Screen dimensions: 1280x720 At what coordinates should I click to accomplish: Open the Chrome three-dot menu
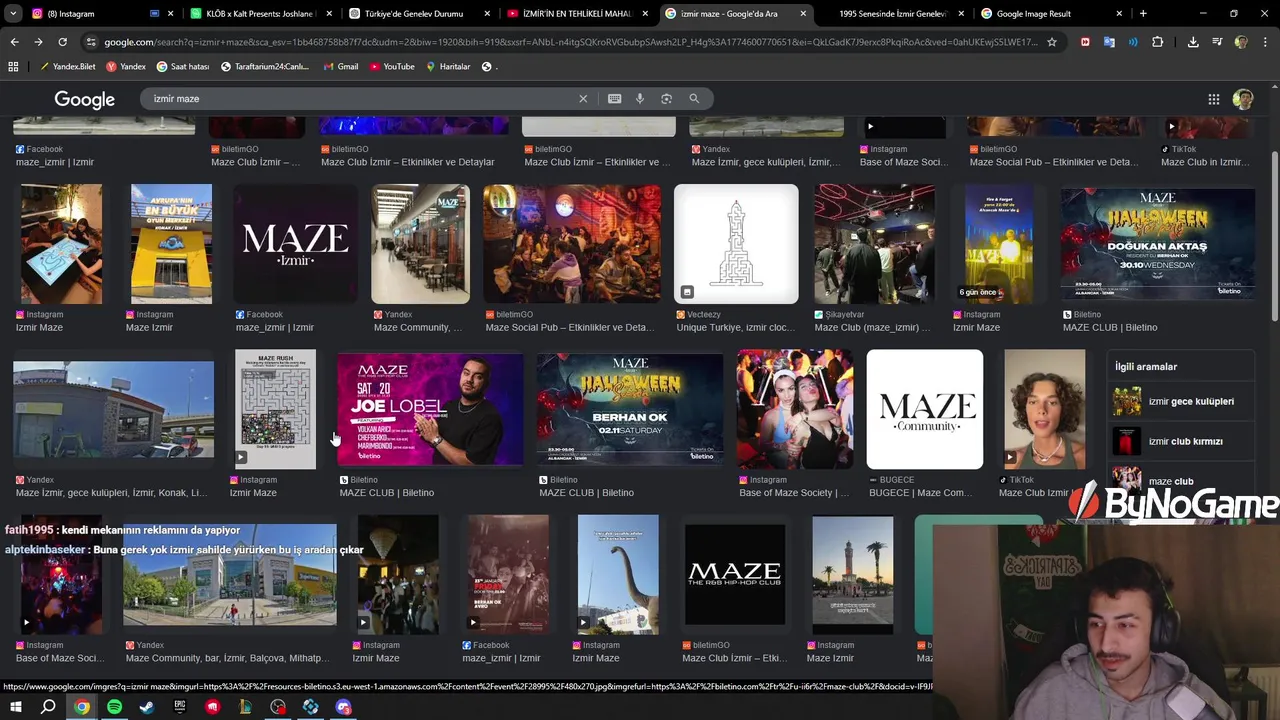pyautogui.click(x=1265, y=42)
